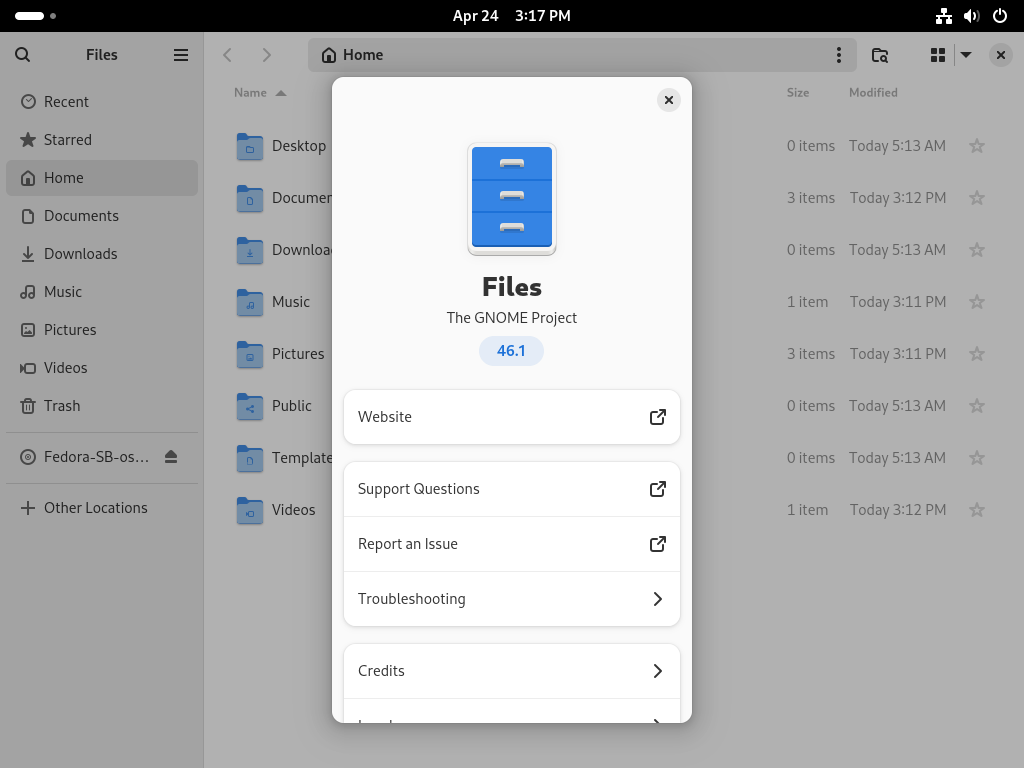Star the Templates folder

[977, 458]
